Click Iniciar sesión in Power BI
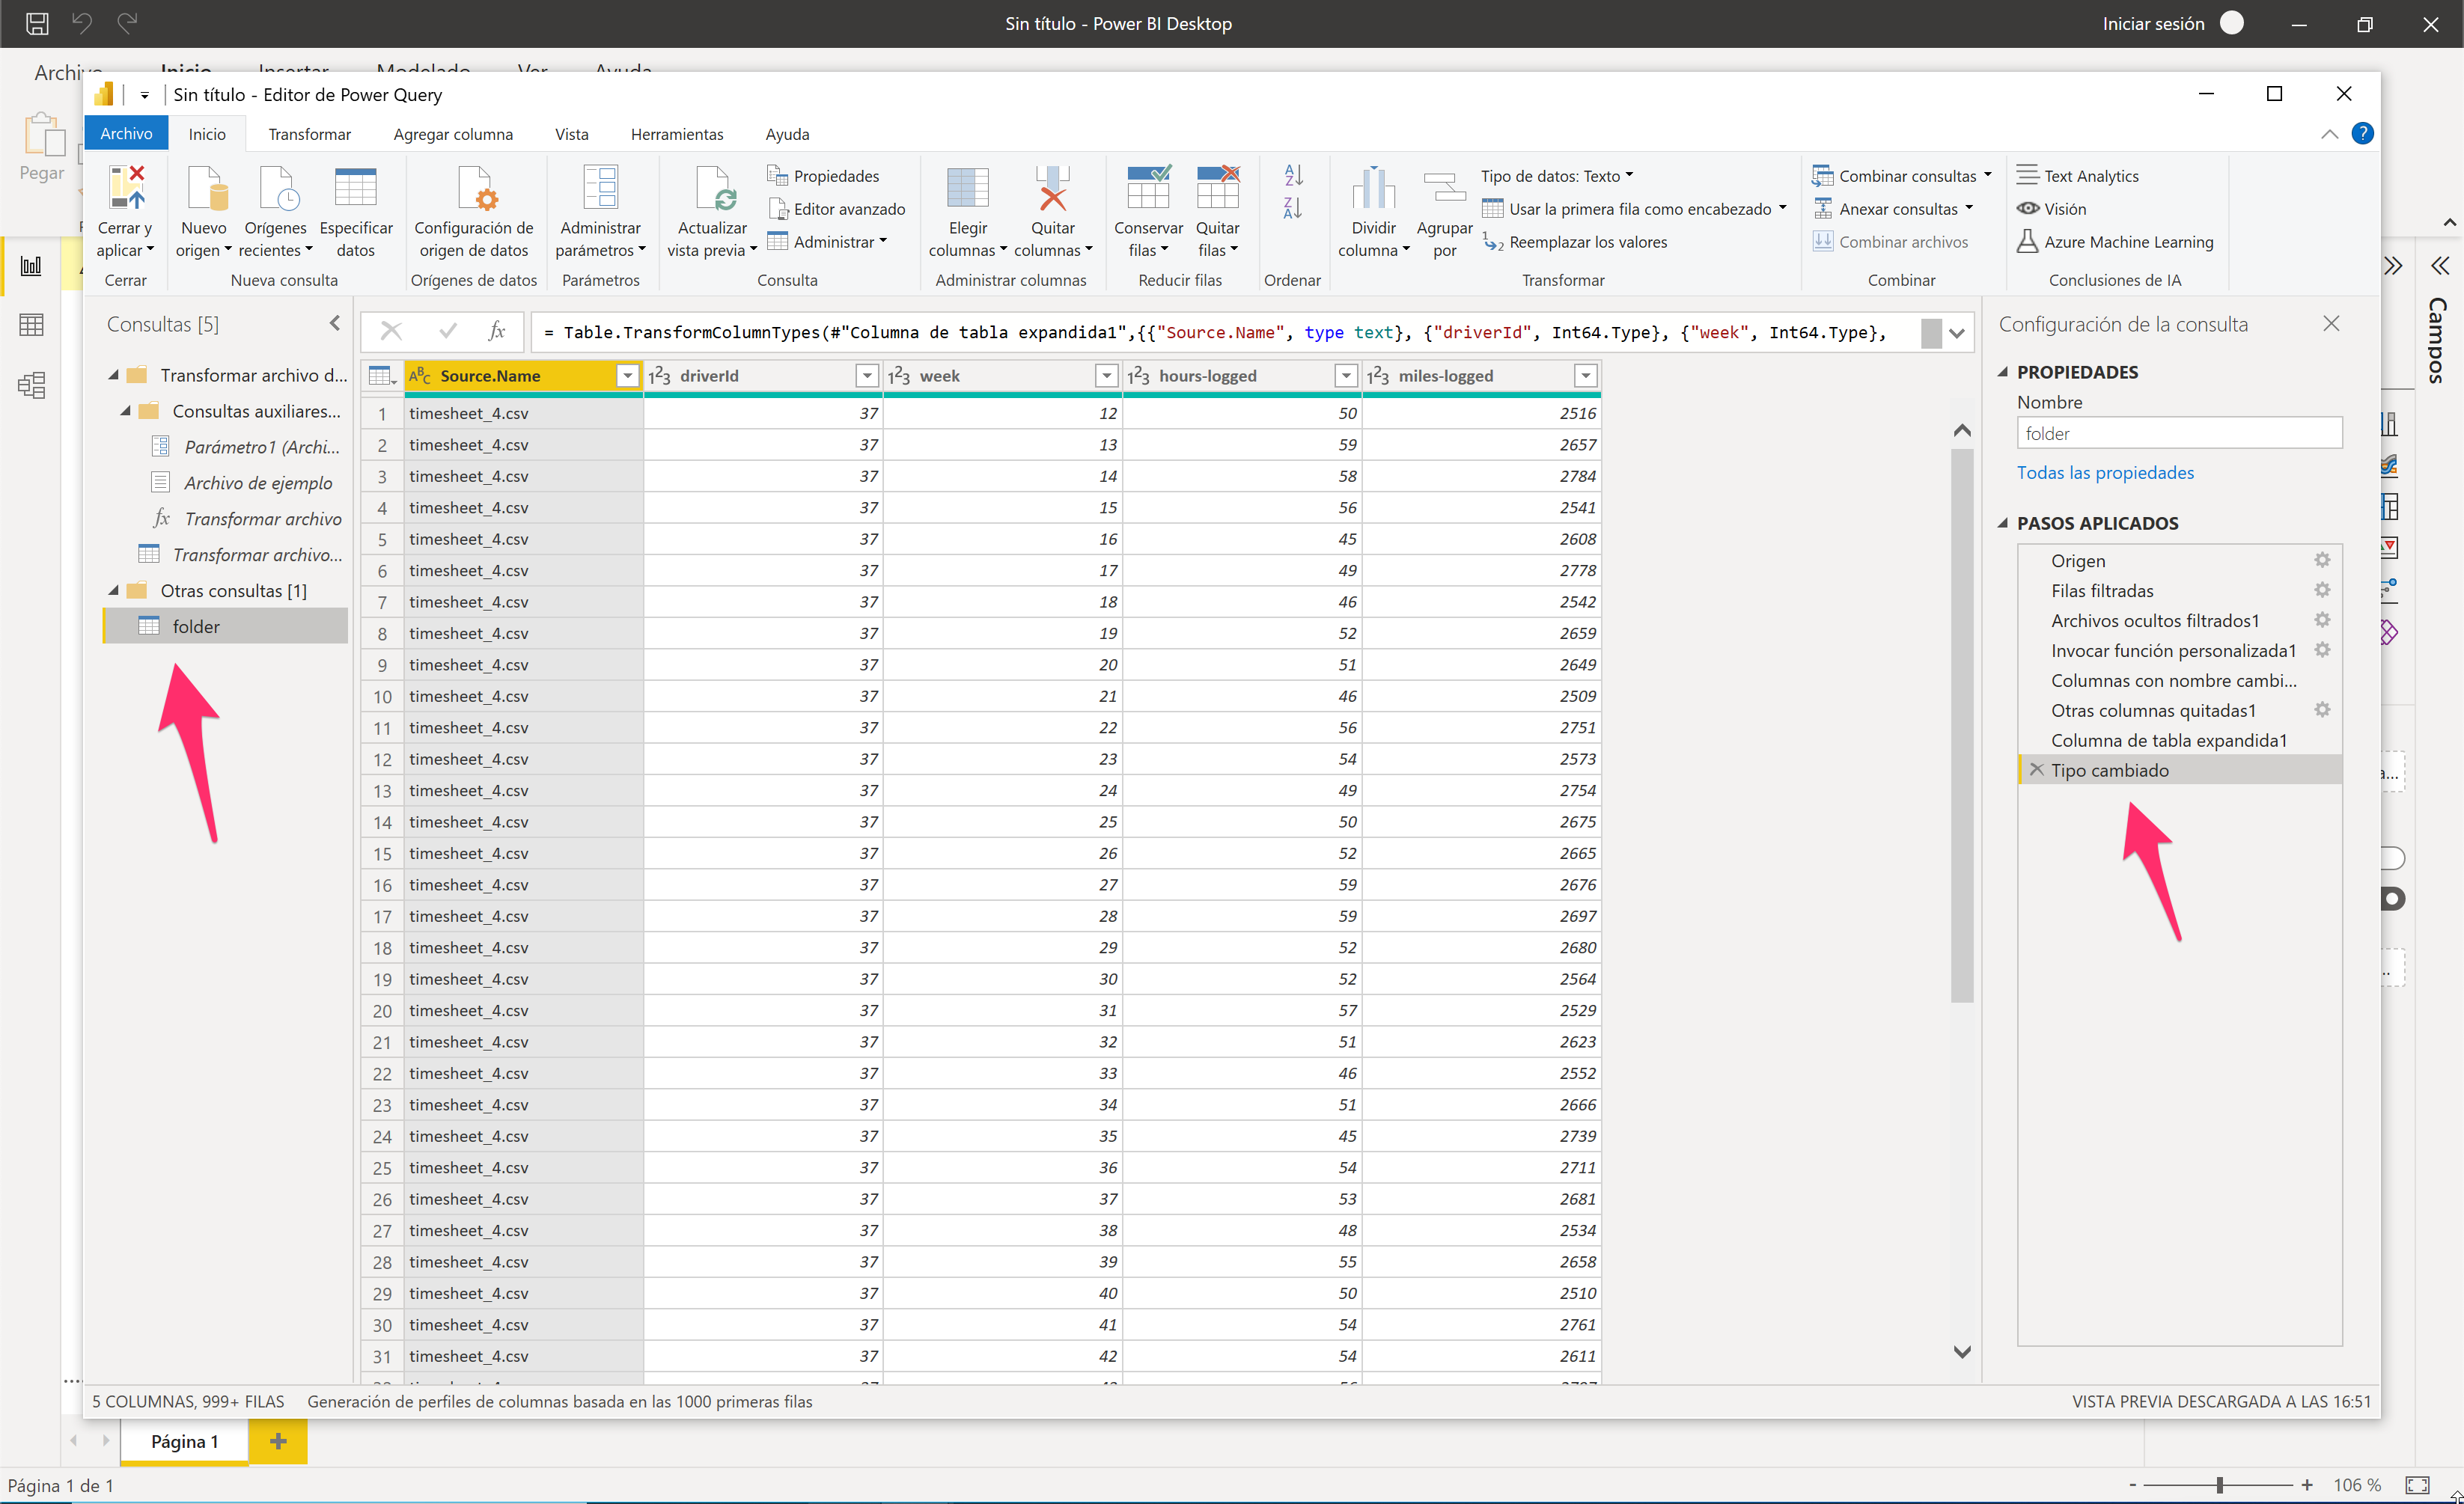This screenshot has width=2464, height=1504. (x=2153, y=24)
